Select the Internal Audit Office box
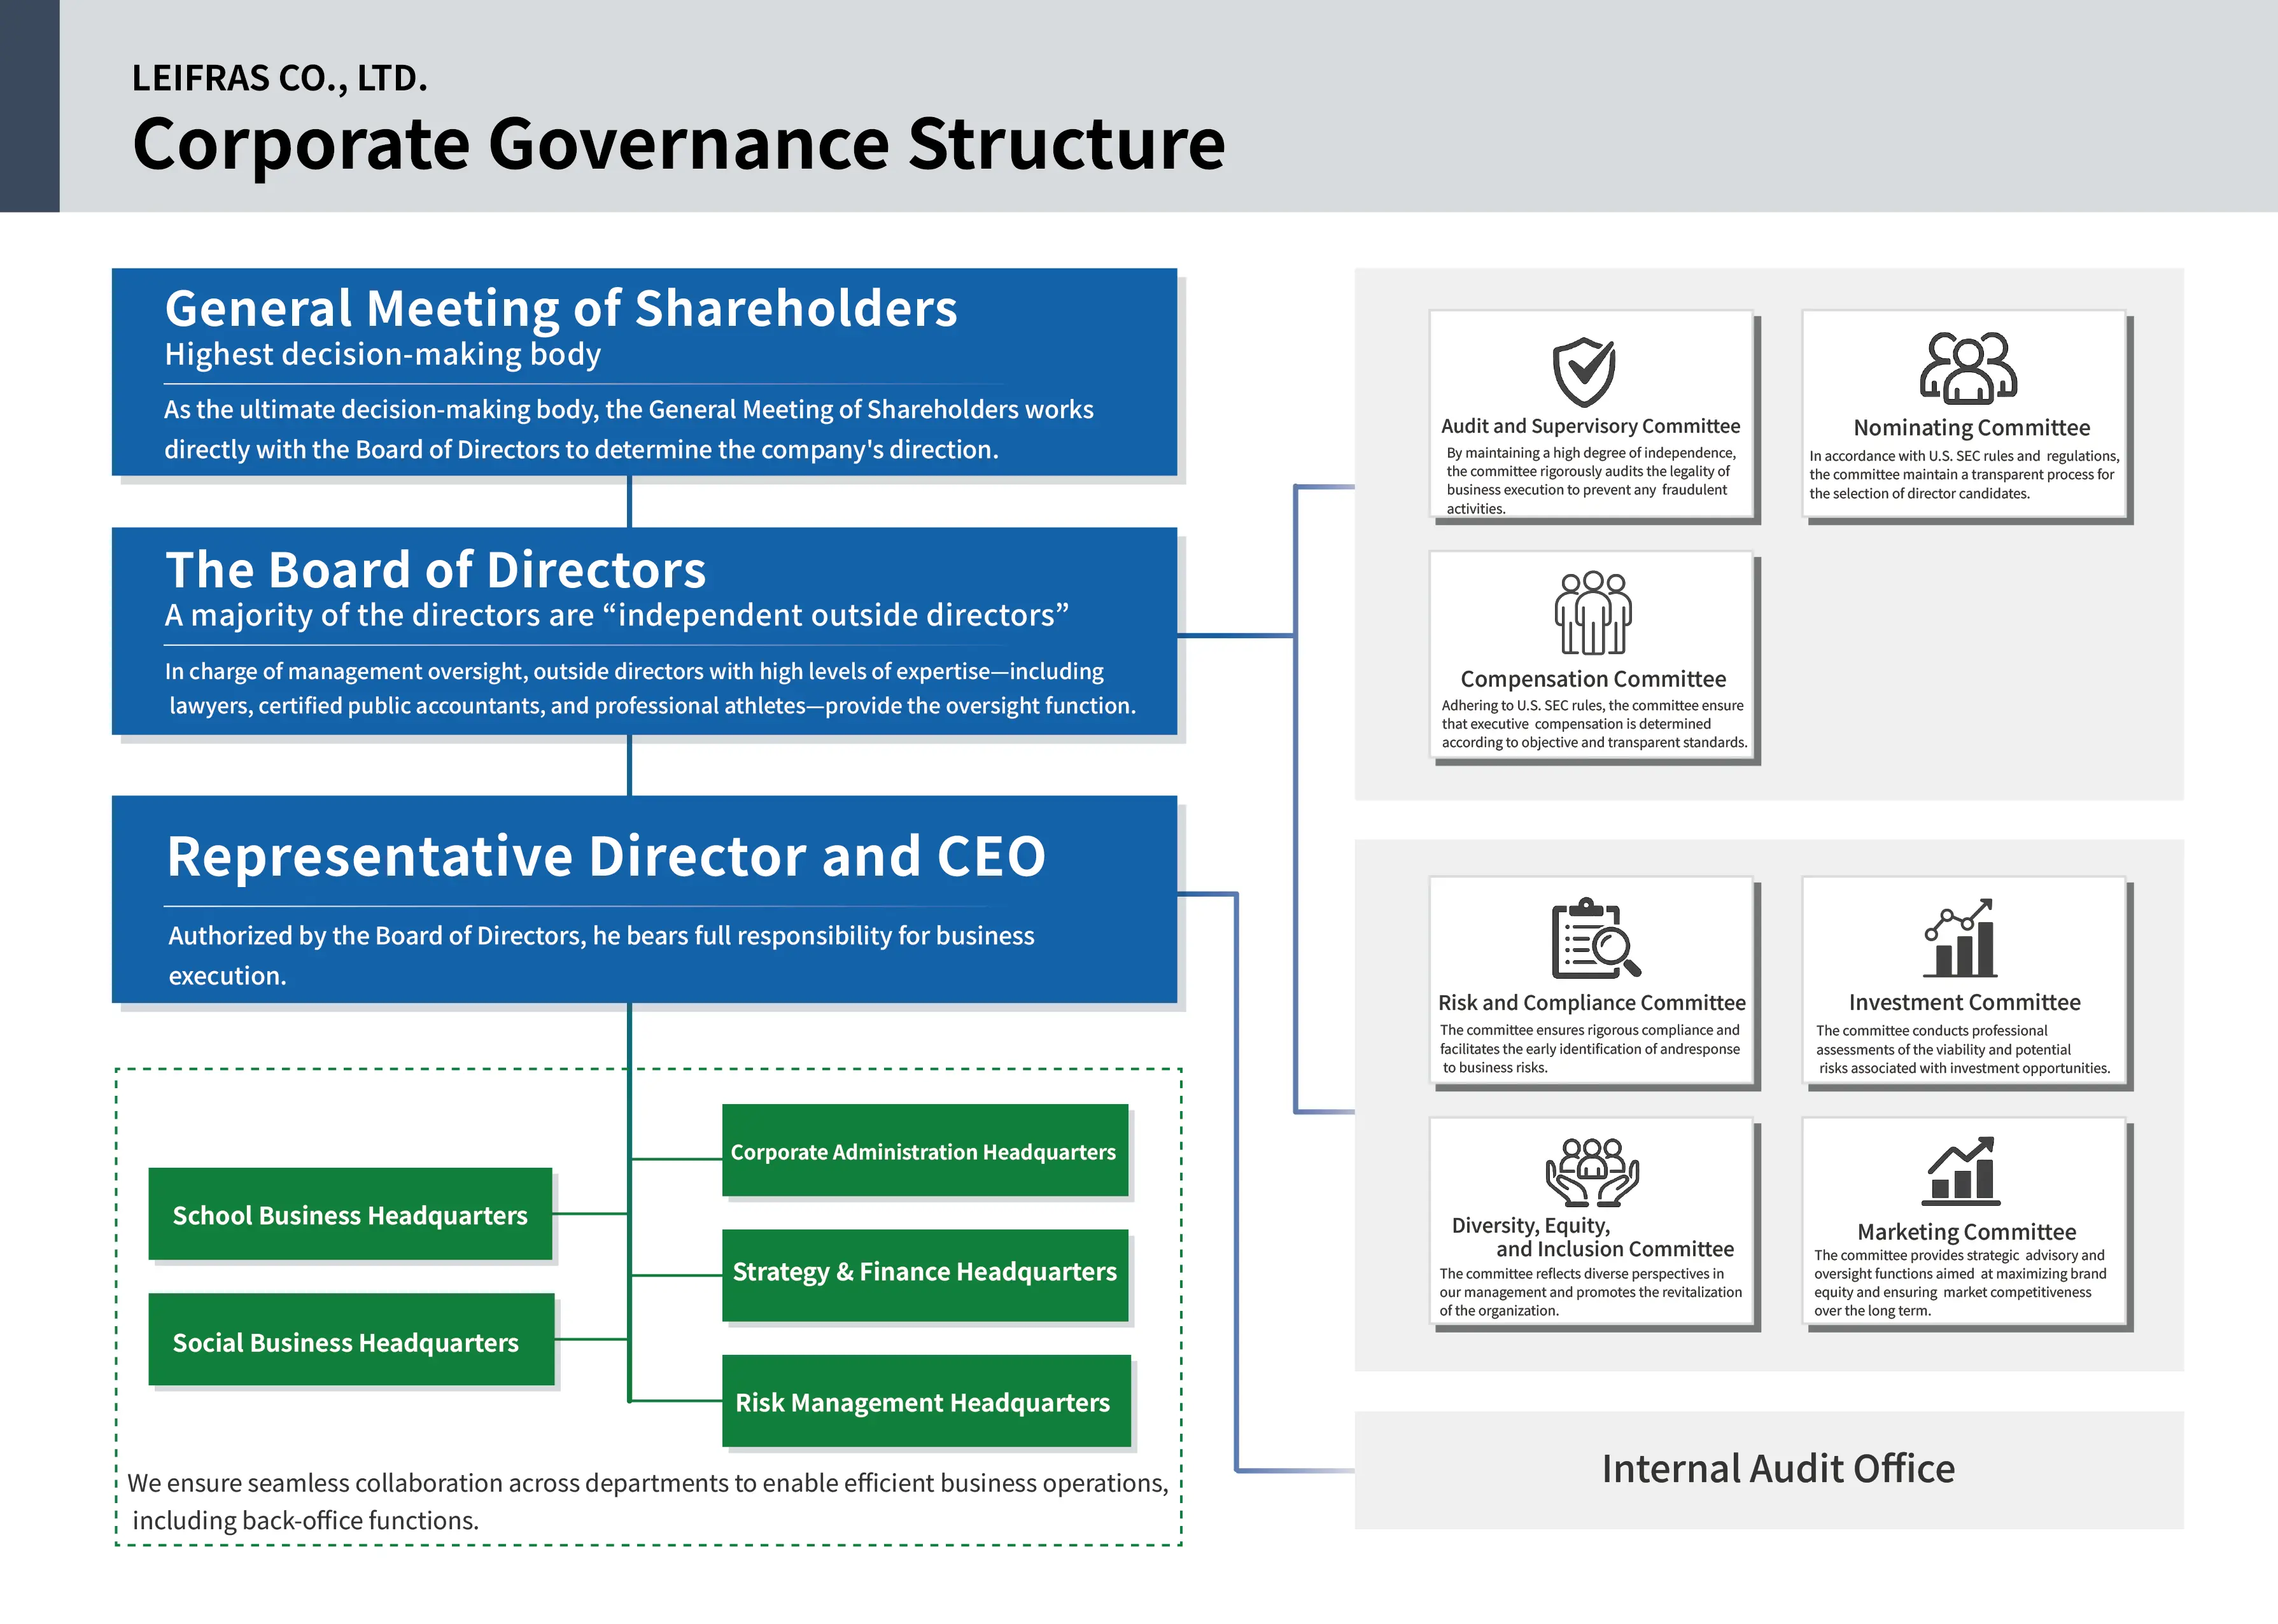 click(x=1769, y=1469)
